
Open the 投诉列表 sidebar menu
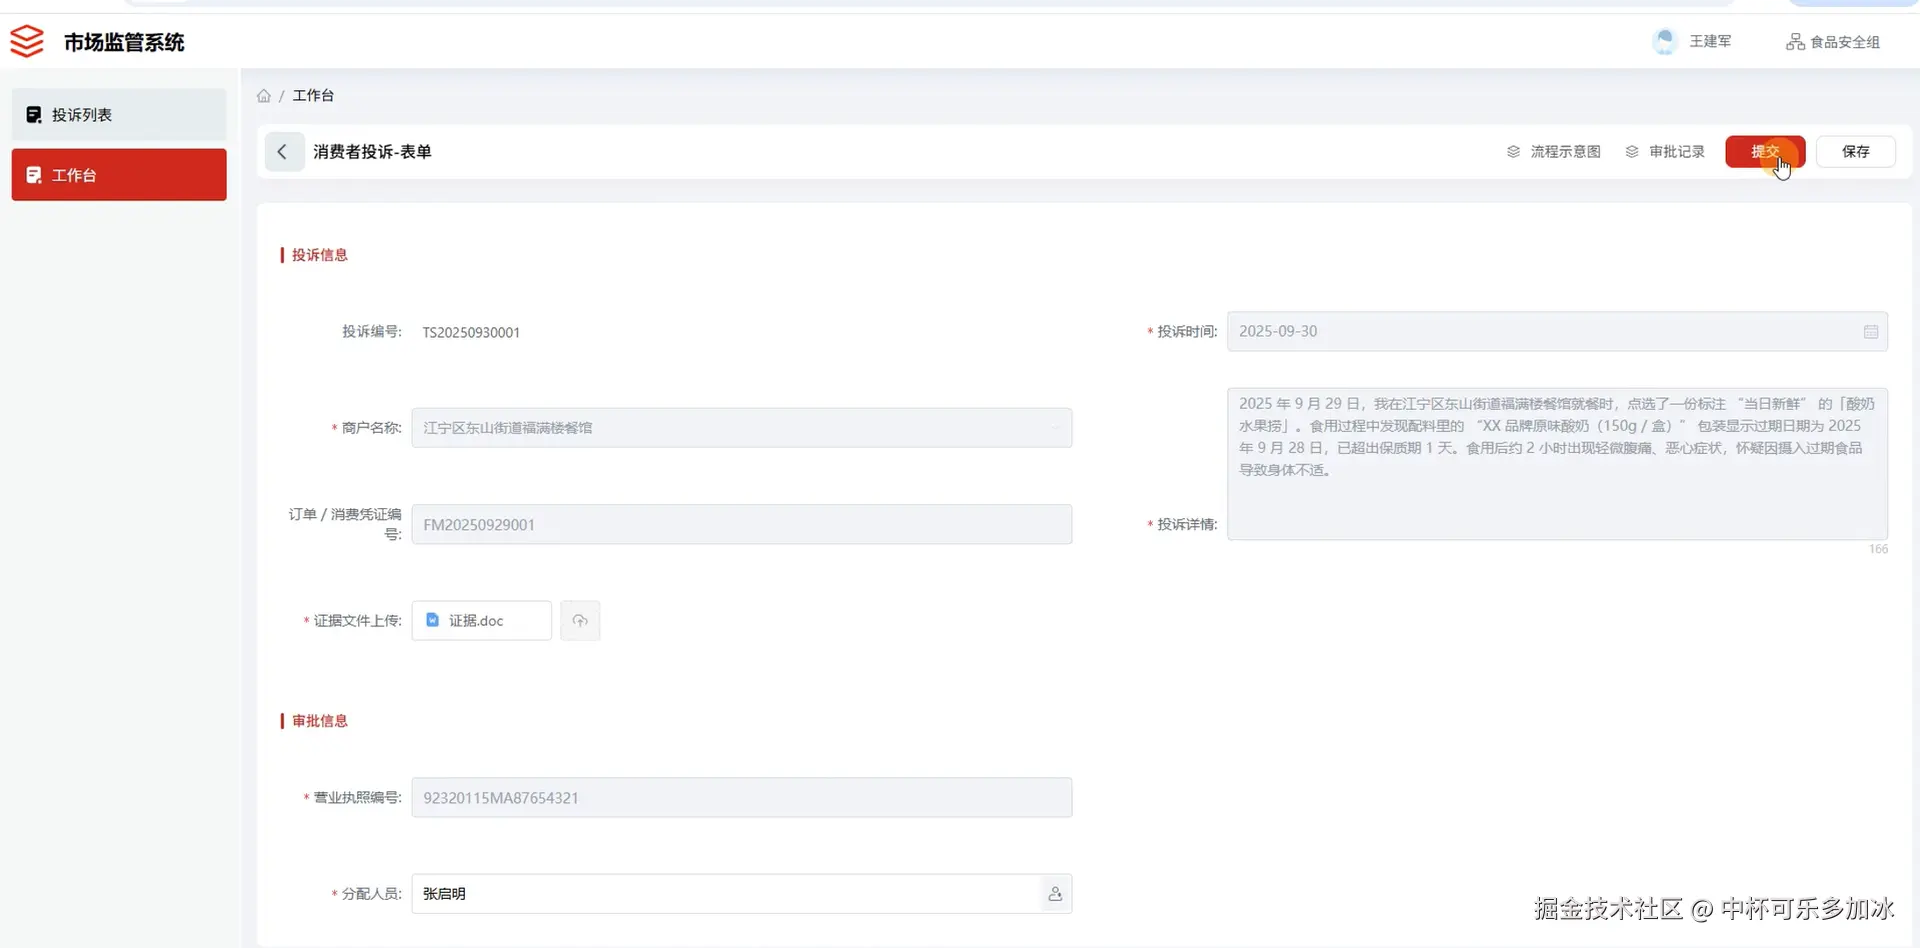pyautogui.click(x=119, y=115)
